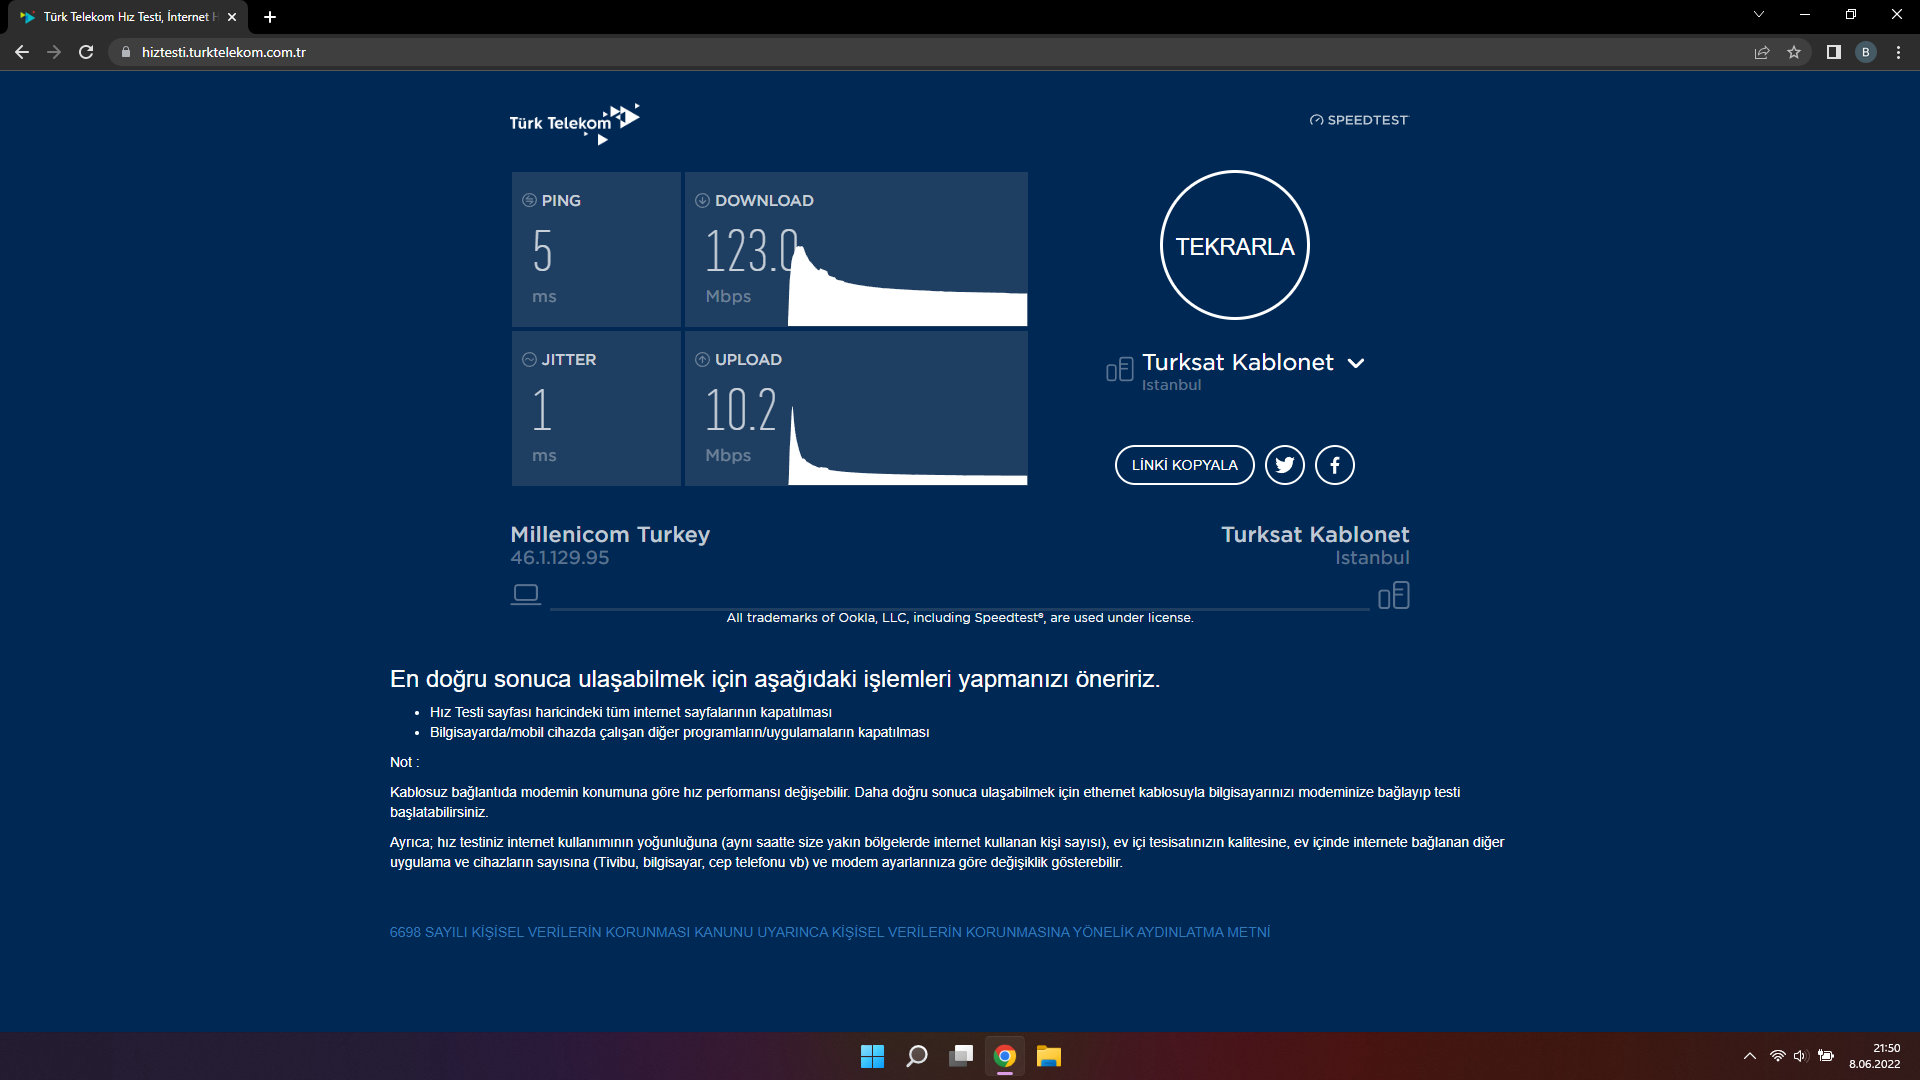Open the share page icon in address bar
1920x1080 pixels.
pos(1762,52)
